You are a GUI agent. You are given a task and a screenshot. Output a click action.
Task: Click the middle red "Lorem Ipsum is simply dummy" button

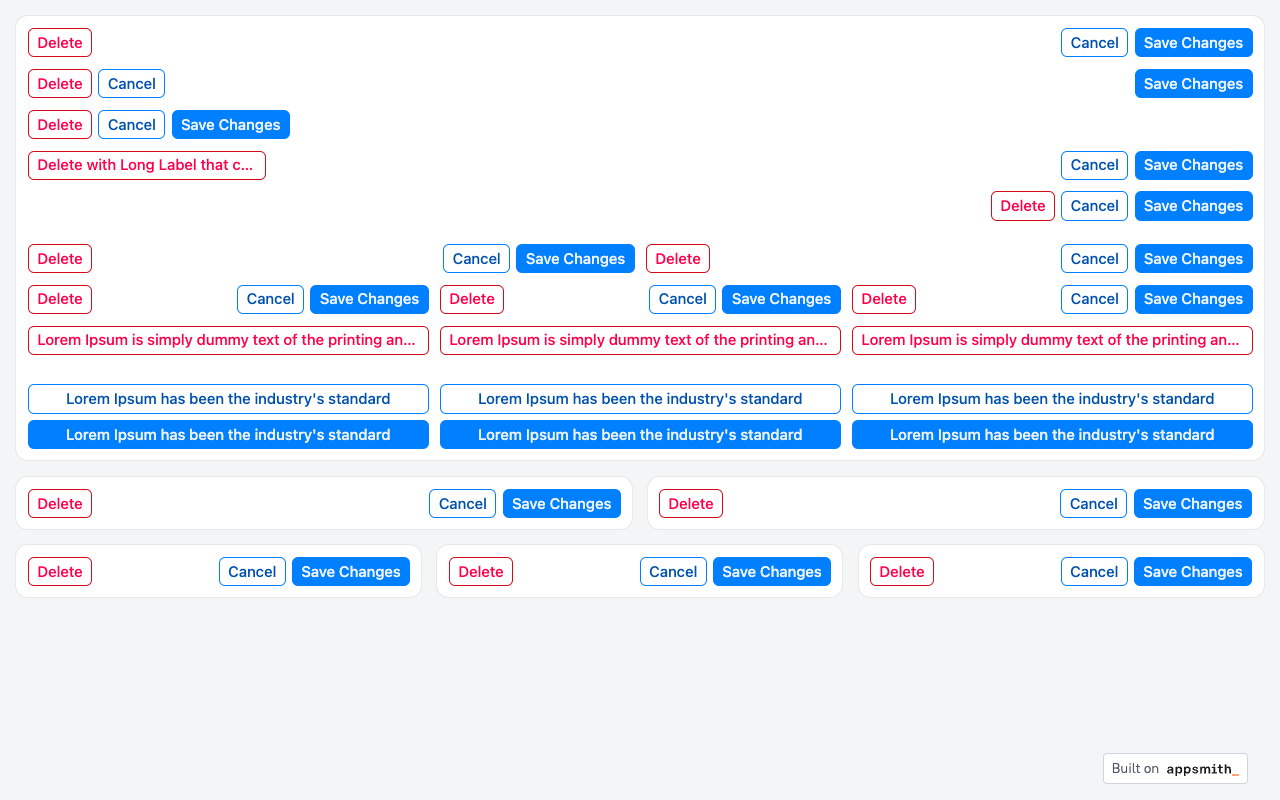tap(640, 340)
